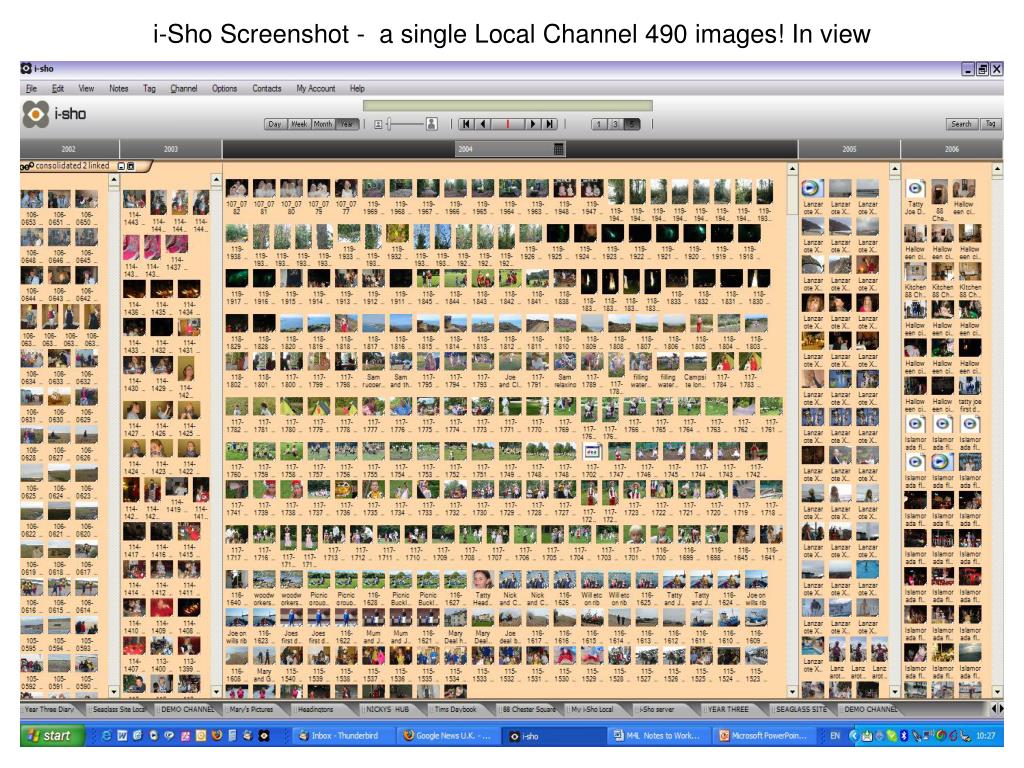Open the View menu

pyautogui.click(x=86, y=88)
